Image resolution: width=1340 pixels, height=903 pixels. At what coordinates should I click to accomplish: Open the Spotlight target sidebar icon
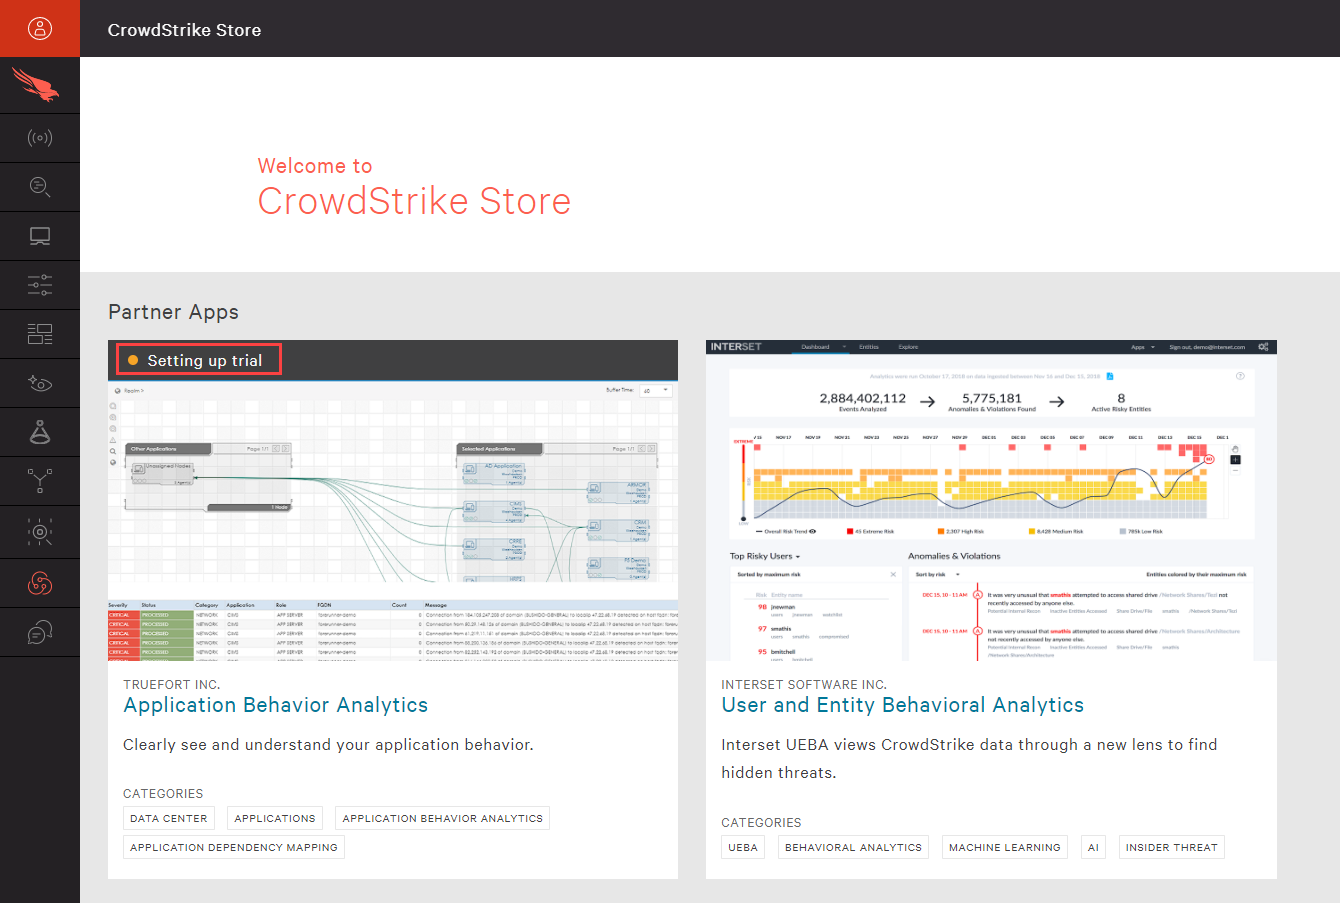pyautogui.click(x=40, y=532)
